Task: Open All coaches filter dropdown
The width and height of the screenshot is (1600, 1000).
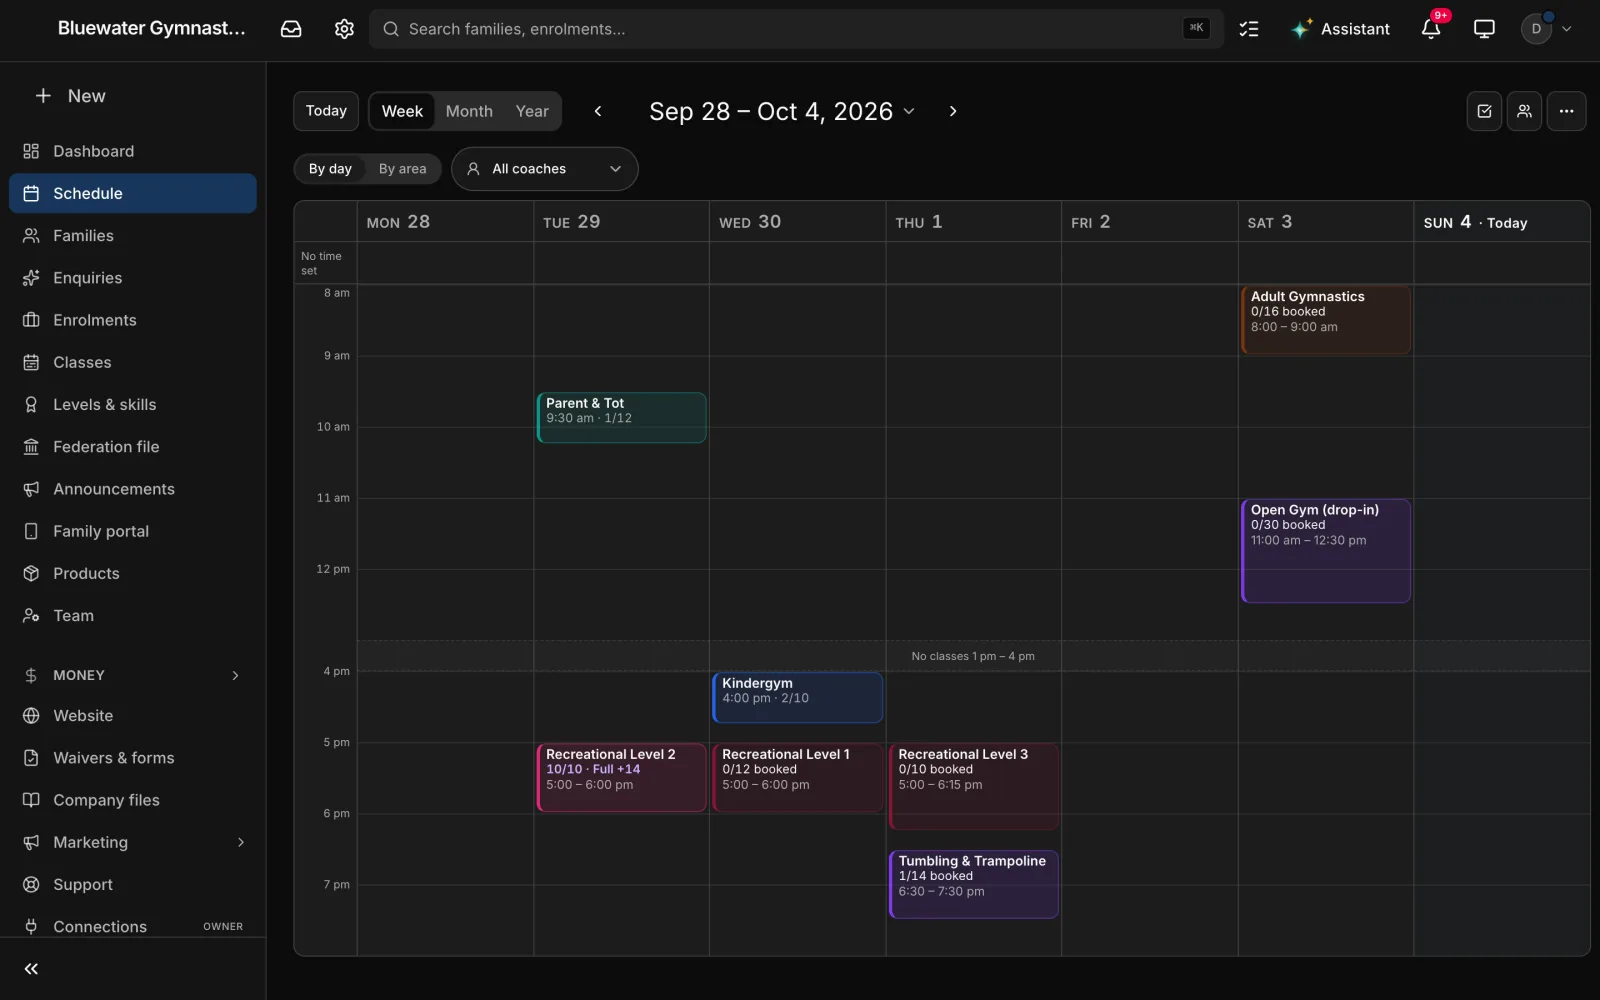Action: pos(545,169)
